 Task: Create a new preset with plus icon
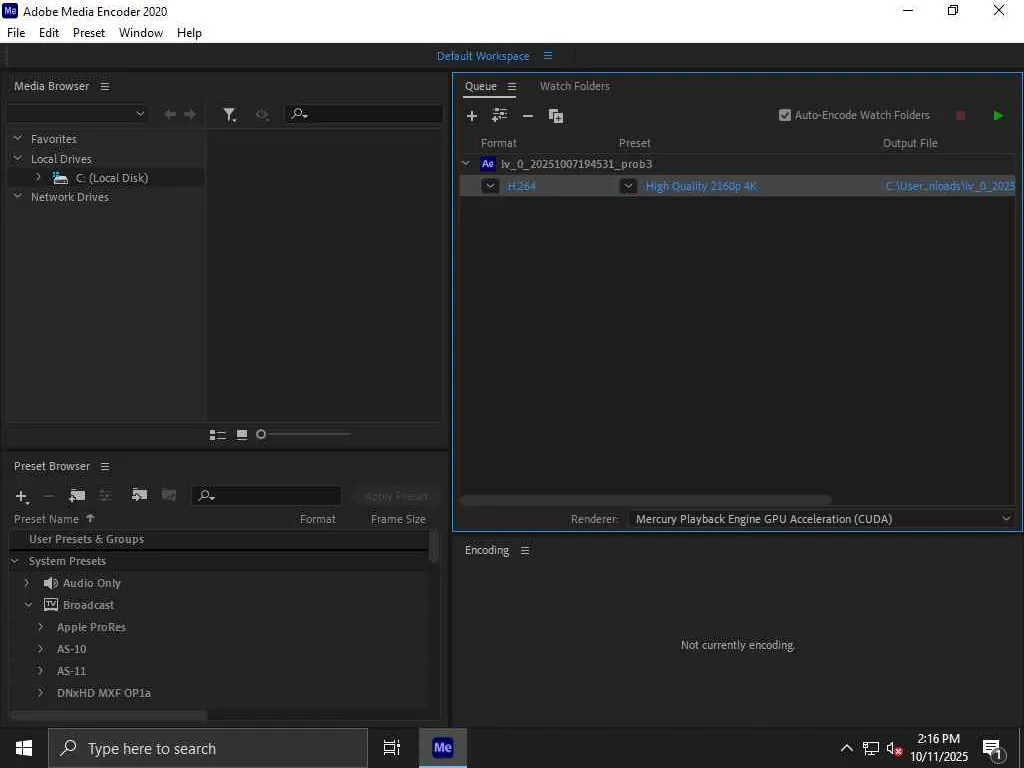[x=22, y=497]
